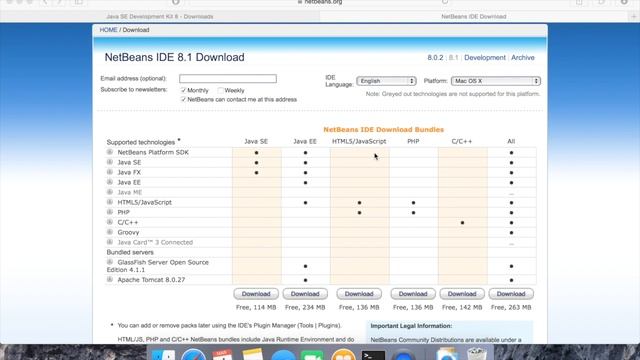Open the Development builds link
This screenshot has height=360, width=640.
click(x=485, y=58)
